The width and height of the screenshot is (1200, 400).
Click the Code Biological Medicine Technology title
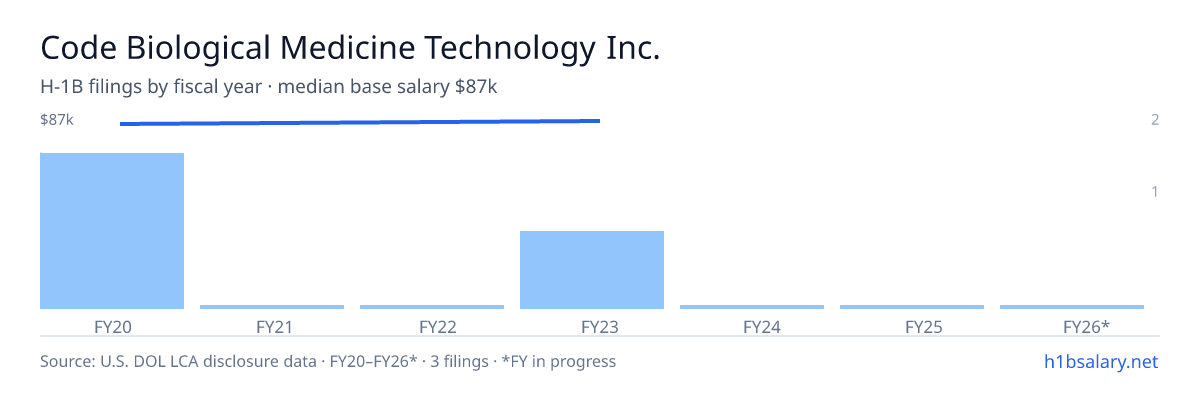click(350, 48)
